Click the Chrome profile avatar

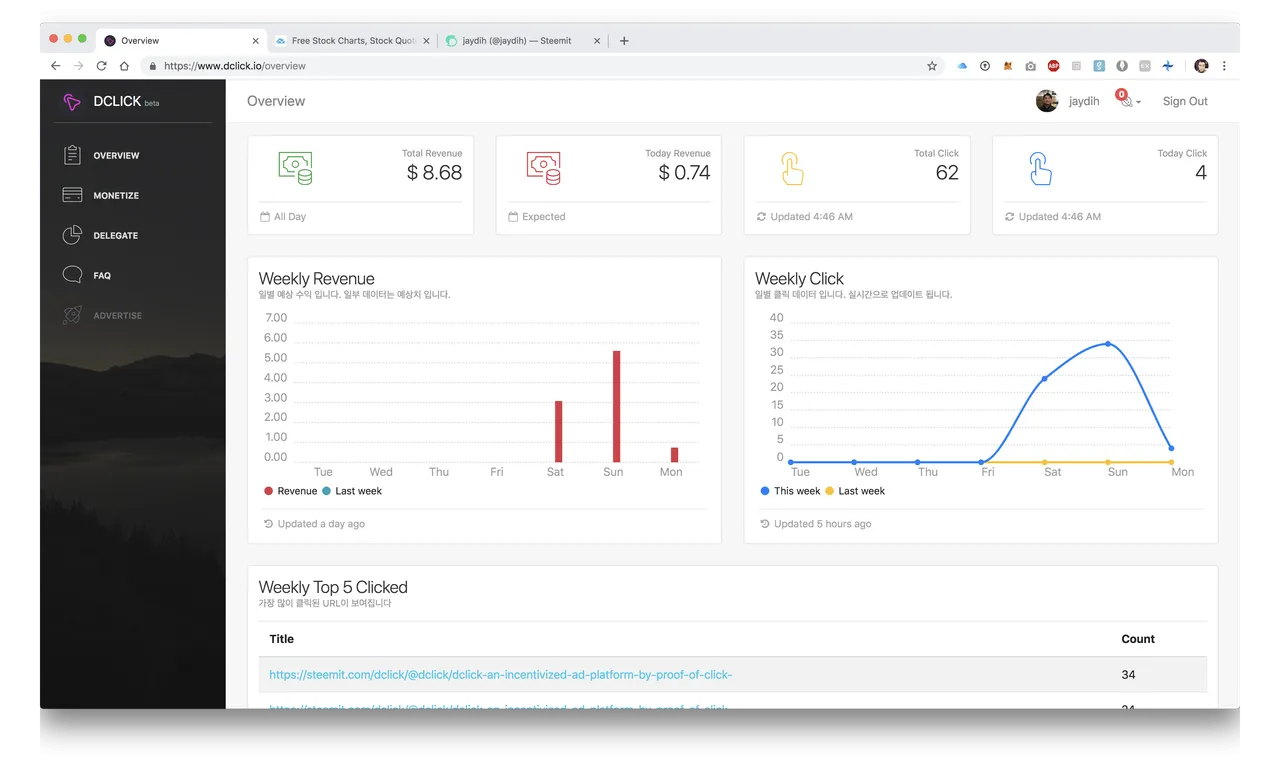(1201, 66)
